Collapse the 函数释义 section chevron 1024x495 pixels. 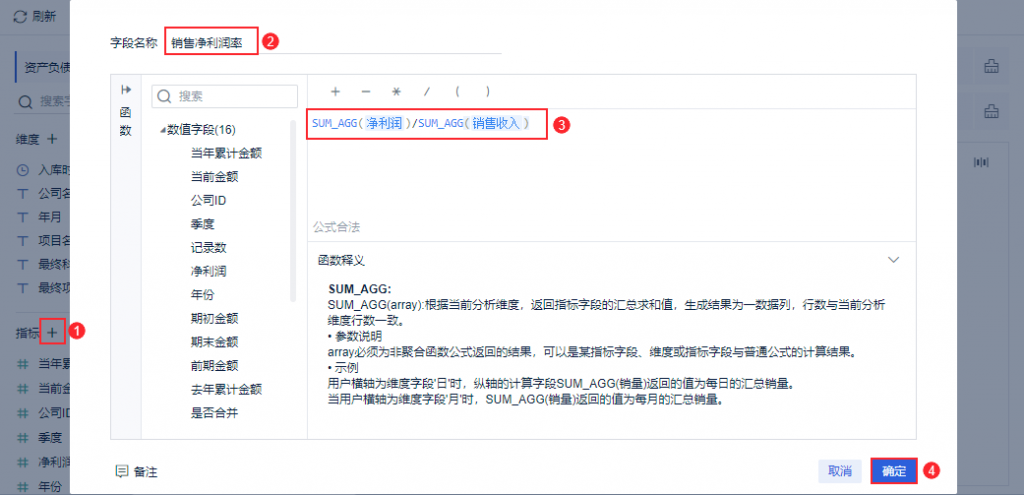tap(894, 259)
